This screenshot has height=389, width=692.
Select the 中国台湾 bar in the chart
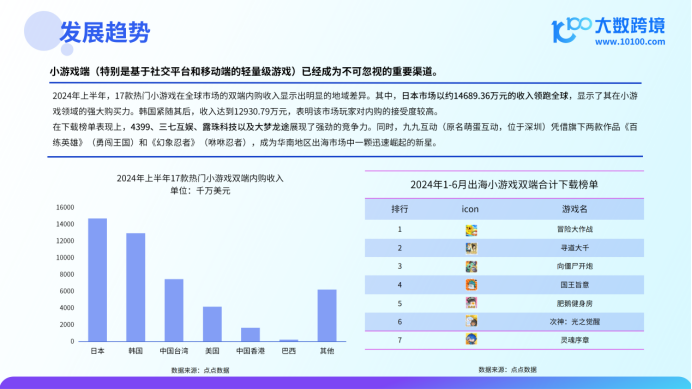(x=174, y=310)
